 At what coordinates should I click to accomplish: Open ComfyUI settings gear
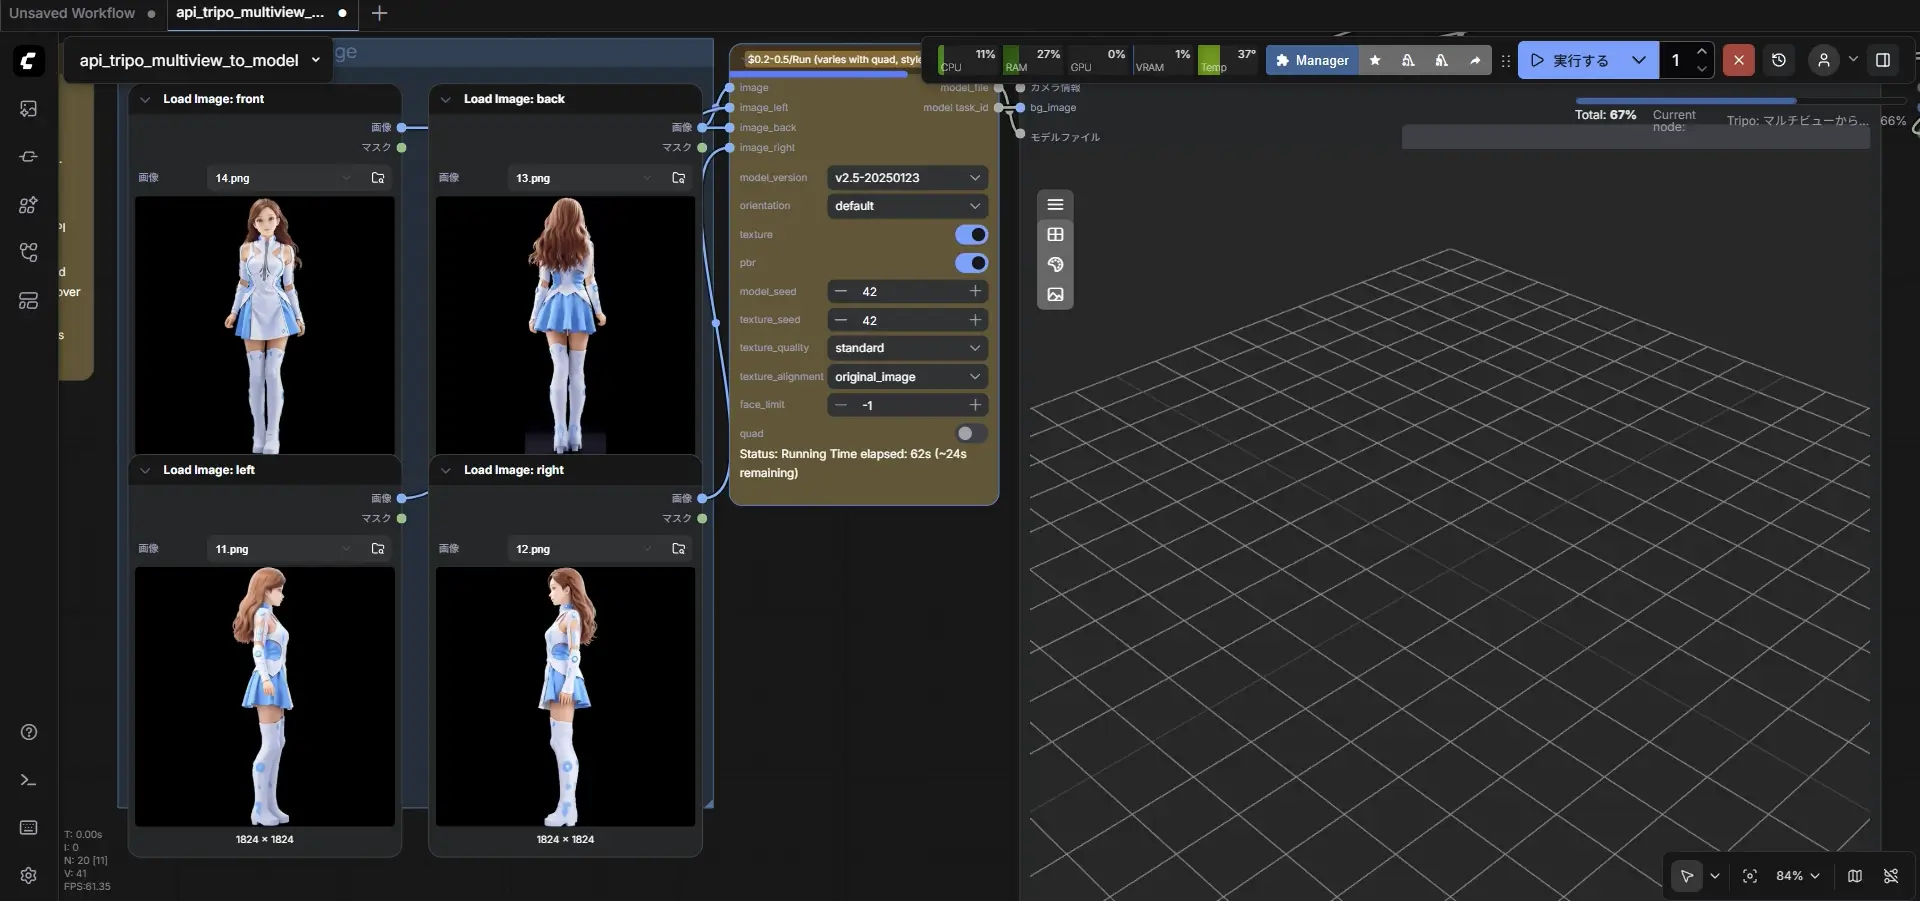click(28, 876)
